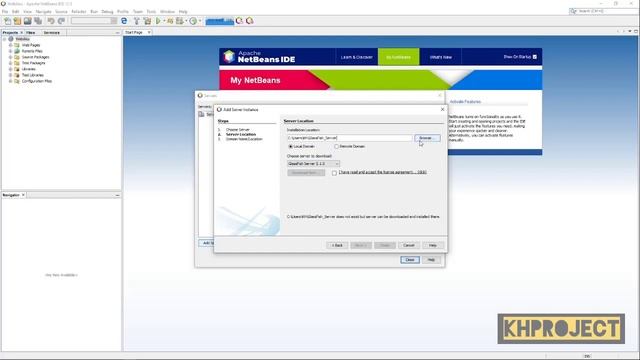Click Cancel in Add Server Instance dialog

point(409,245)
